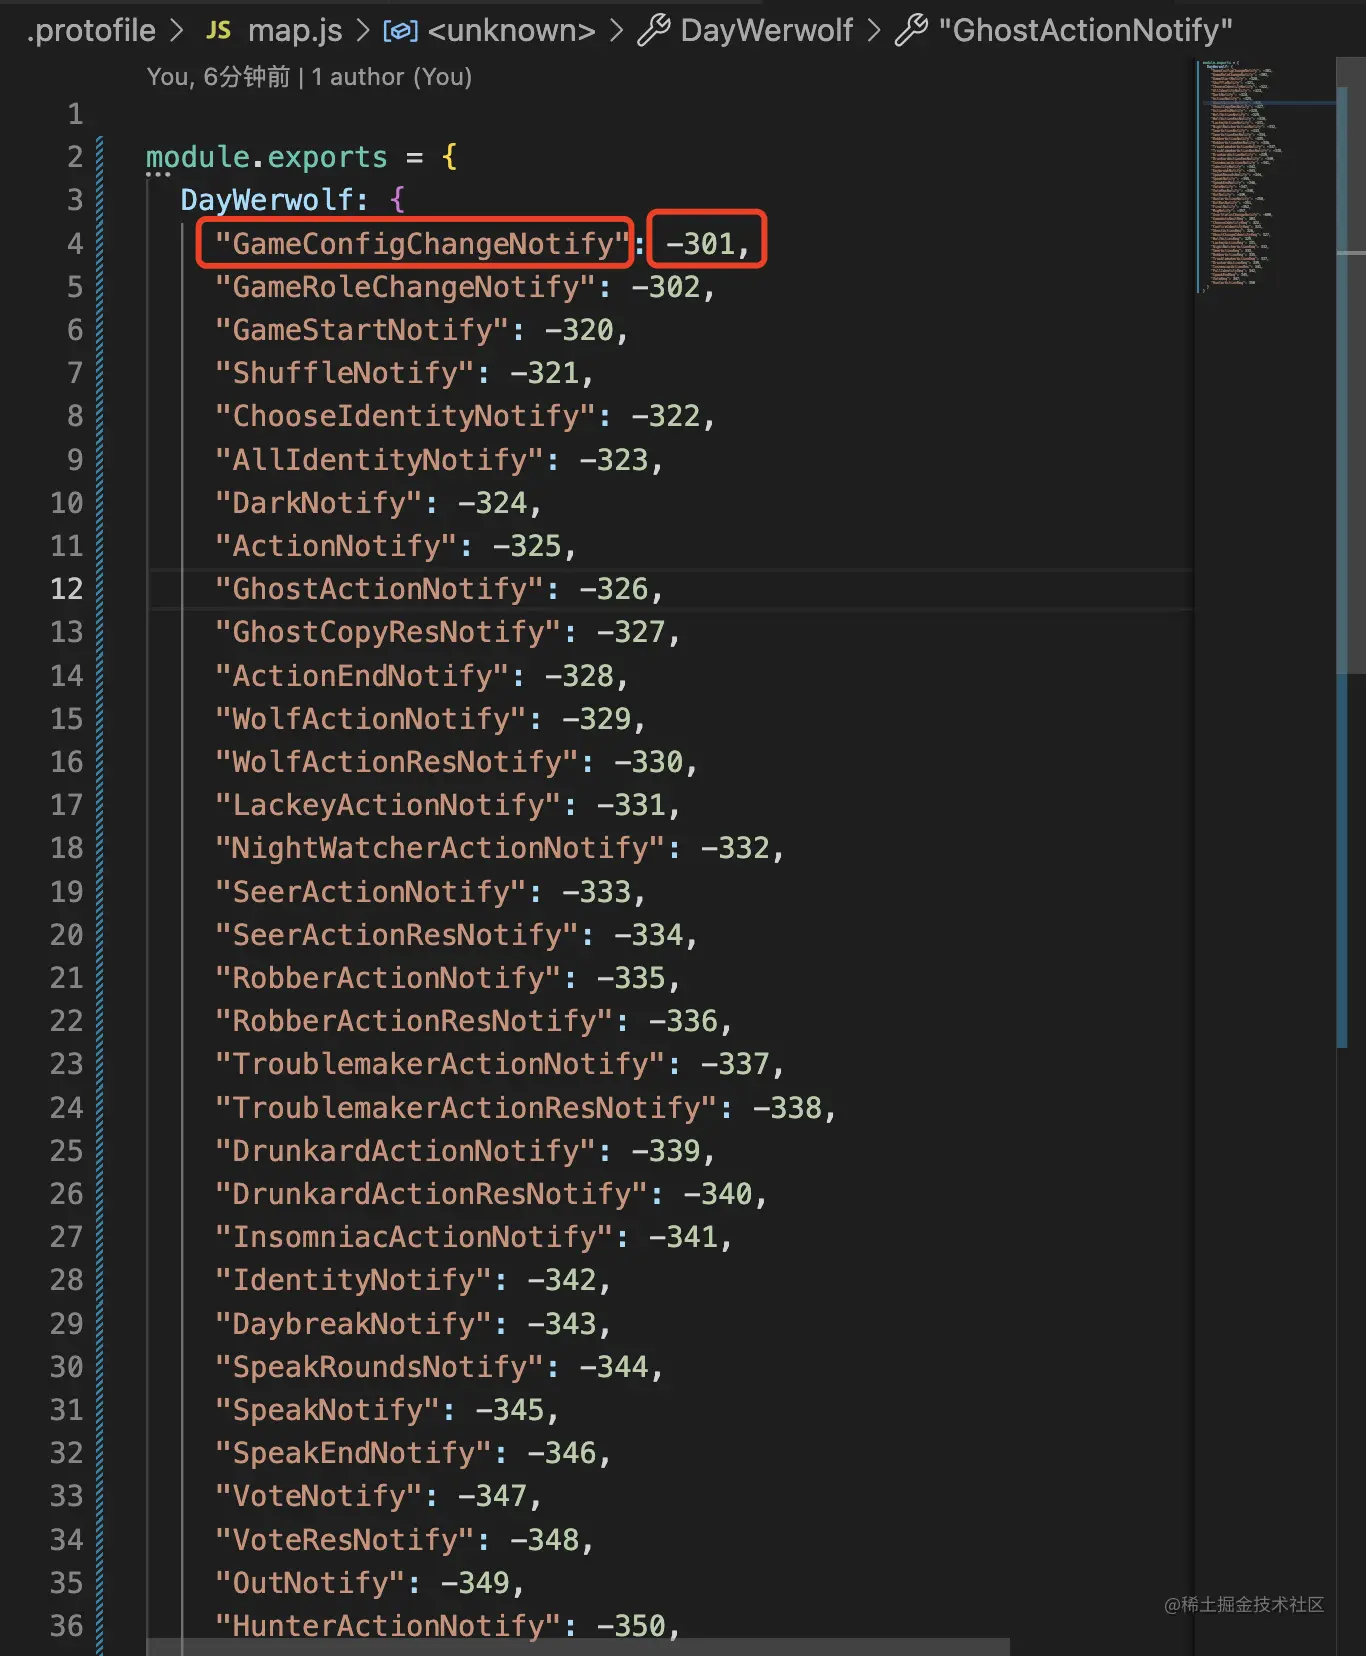Screen dimensions: 1366x1656
Task: Click the "DrunkardActionResNotify" key
Action: 431,1194
